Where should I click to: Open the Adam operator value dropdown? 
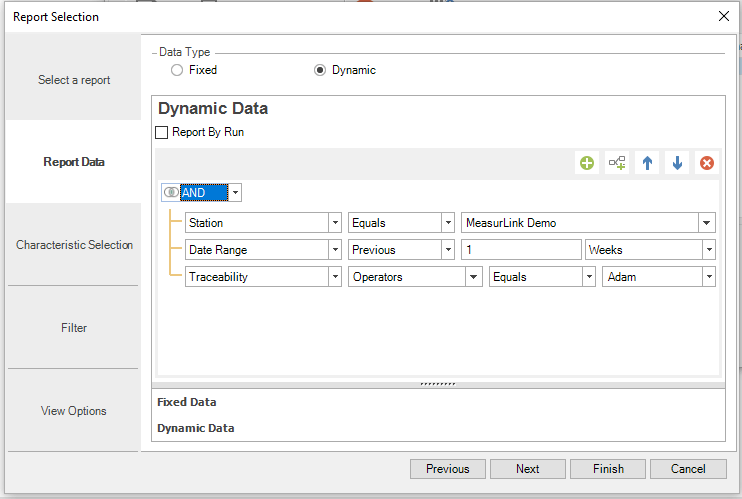pos(708,277)
